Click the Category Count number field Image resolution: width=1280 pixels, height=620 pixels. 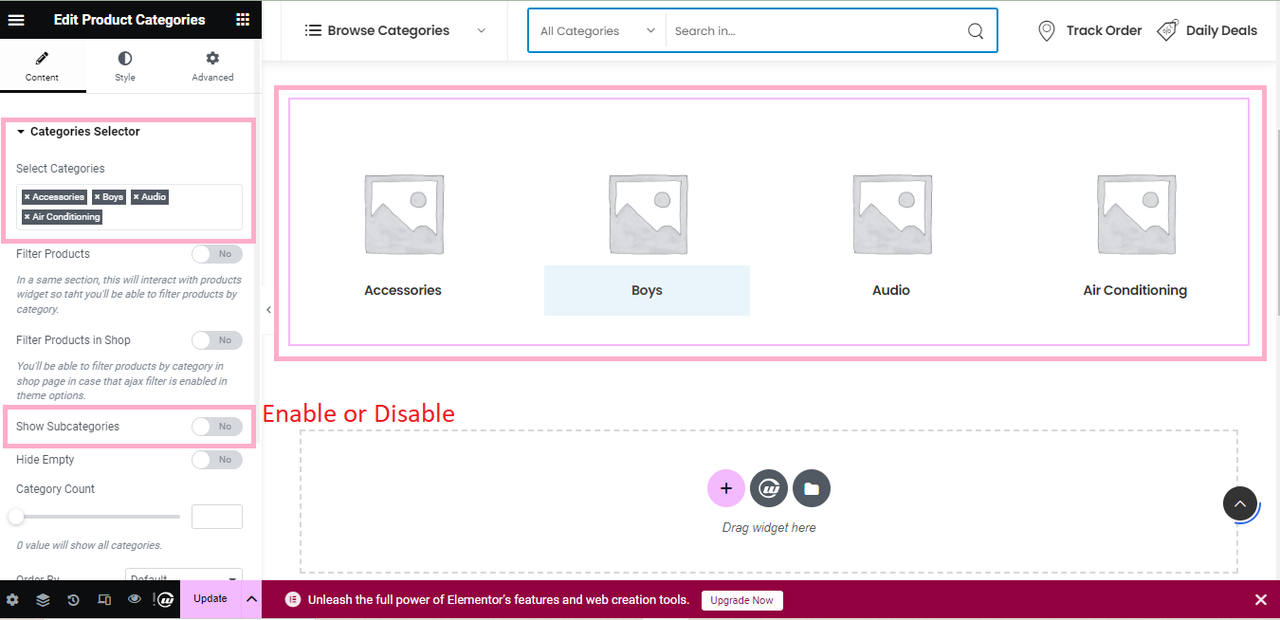click(217, 517)
